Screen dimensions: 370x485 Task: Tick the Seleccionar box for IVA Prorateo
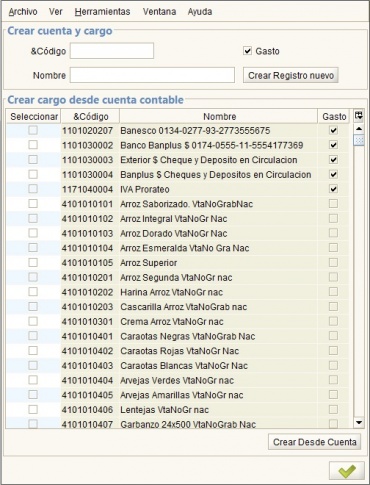(x=33, y=189)
